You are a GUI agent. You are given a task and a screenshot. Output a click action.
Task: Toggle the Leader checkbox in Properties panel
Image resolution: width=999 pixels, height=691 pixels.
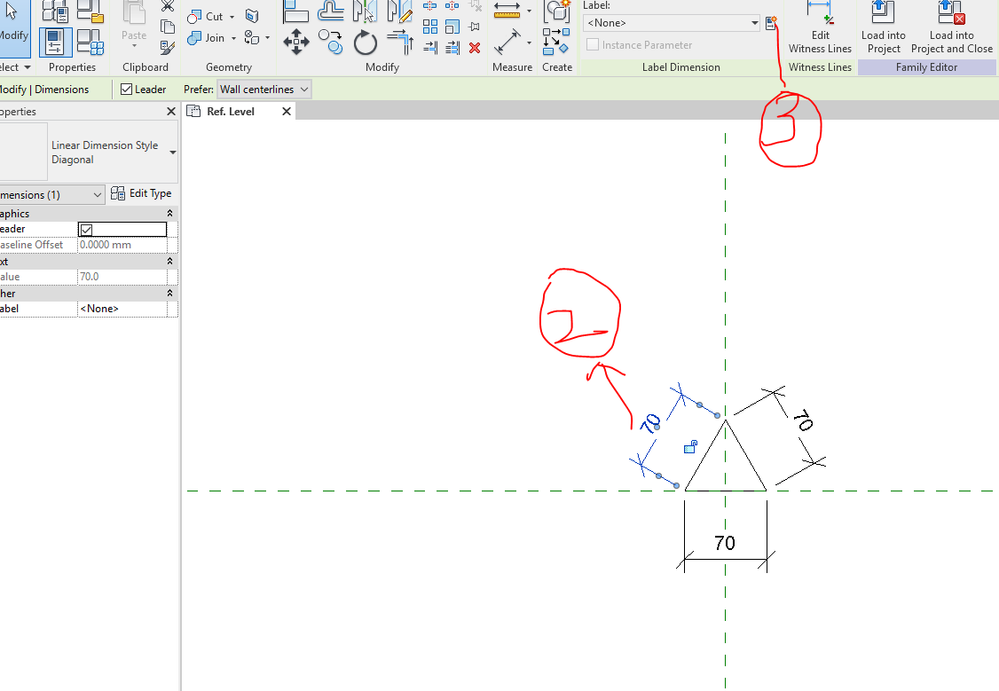87,229
